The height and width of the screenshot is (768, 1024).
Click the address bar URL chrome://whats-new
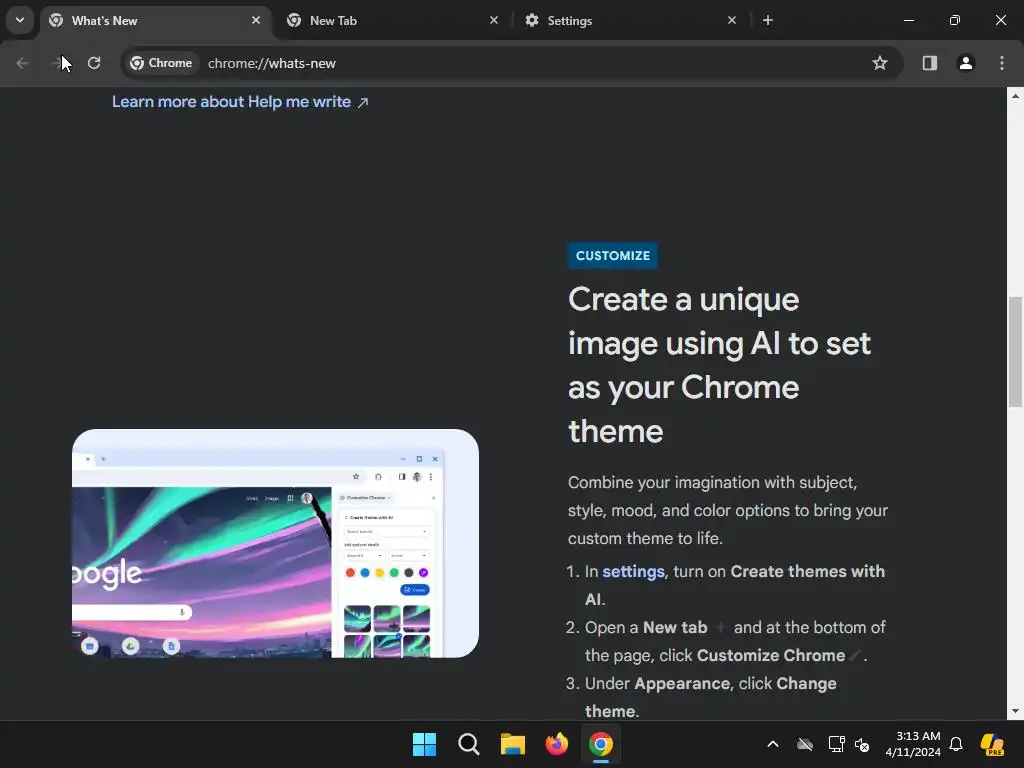(x=272, y=63)
